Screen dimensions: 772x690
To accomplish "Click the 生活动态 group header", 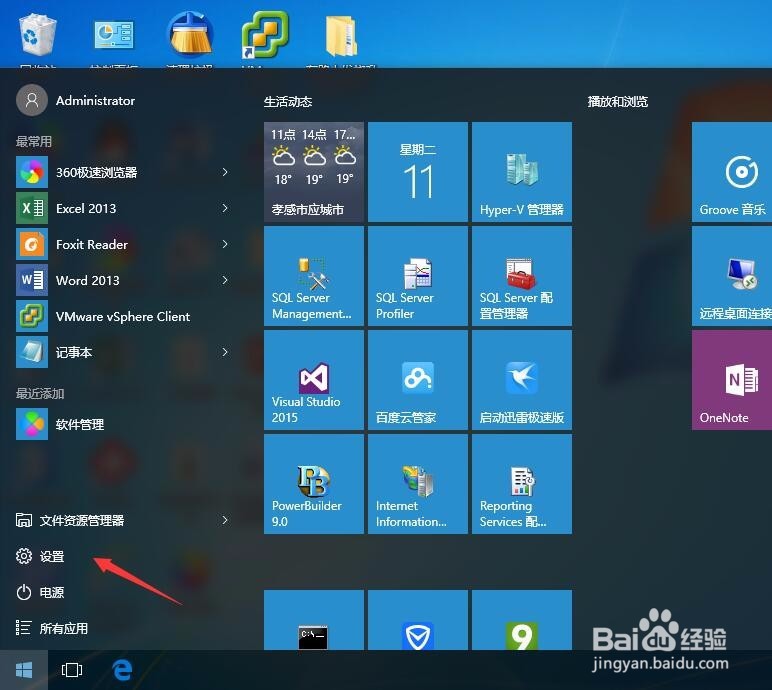I will tap(288, 102).
